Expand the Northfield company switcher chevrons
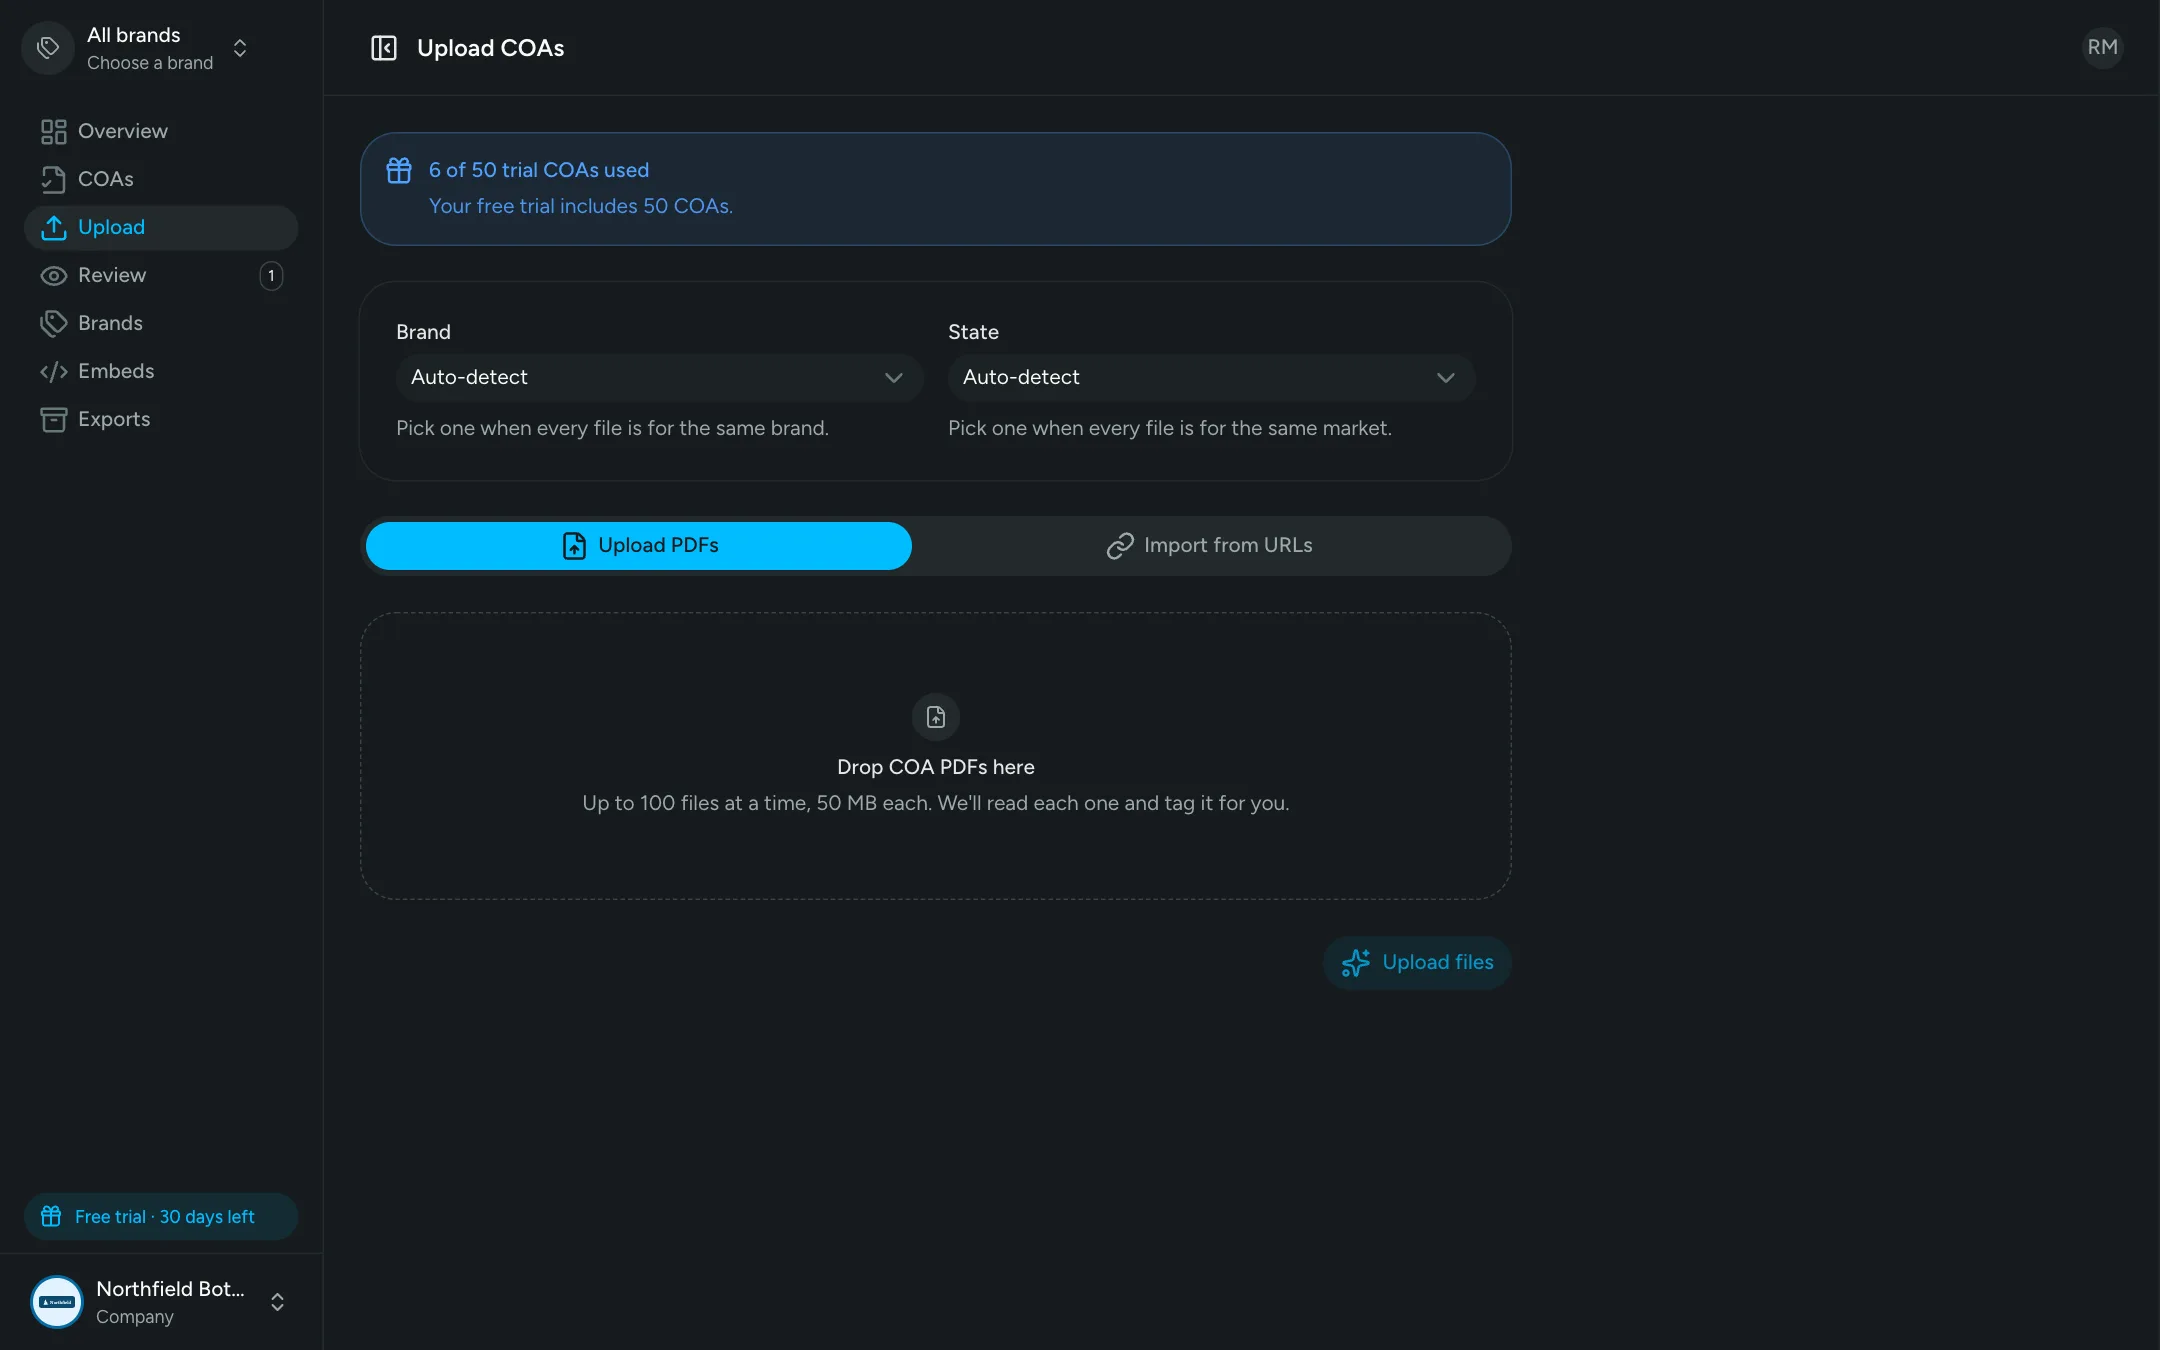The image size is (2160, 1350). click(x=278, y=1302)
